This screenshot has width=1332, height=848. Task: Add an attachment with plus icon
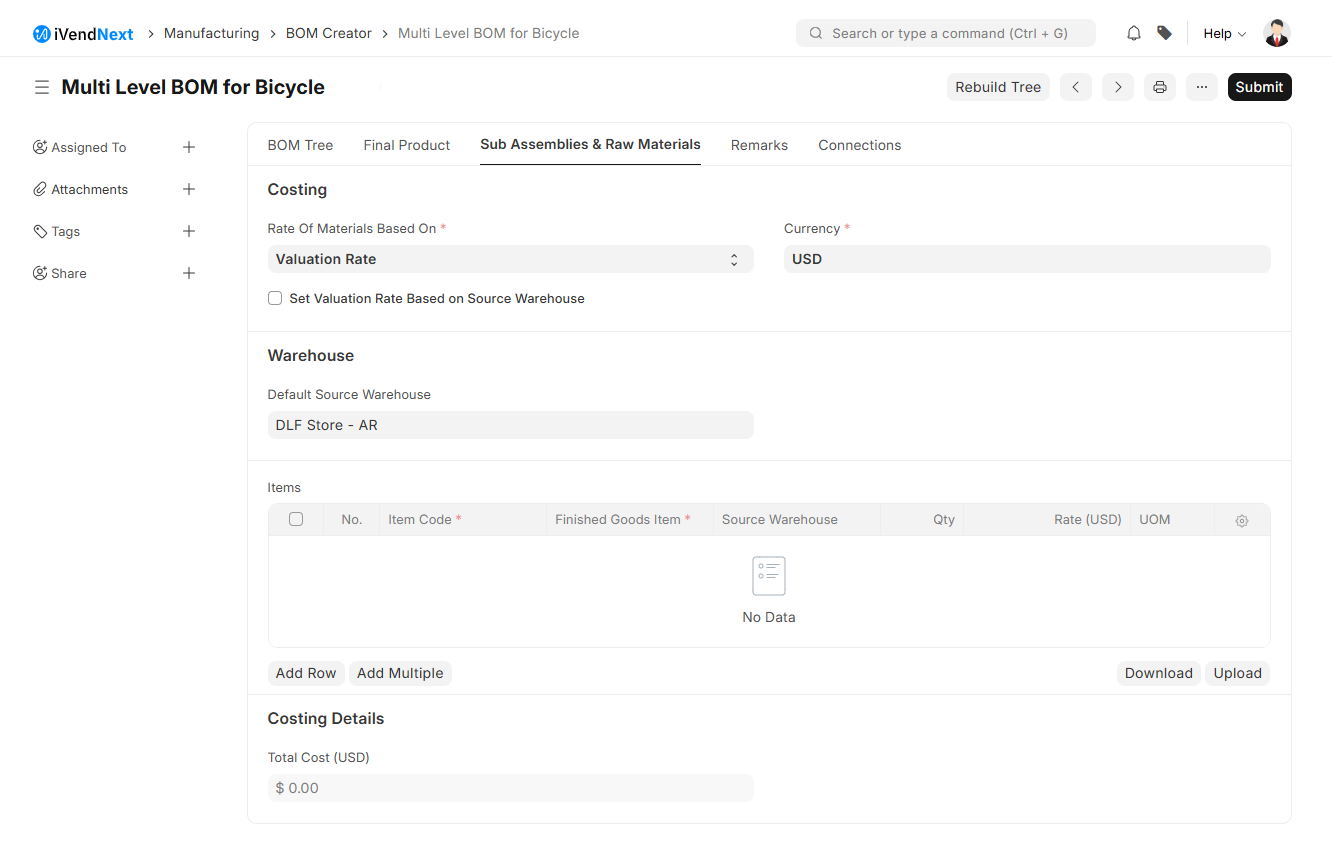pyautogui.click(x=189, y=189)
